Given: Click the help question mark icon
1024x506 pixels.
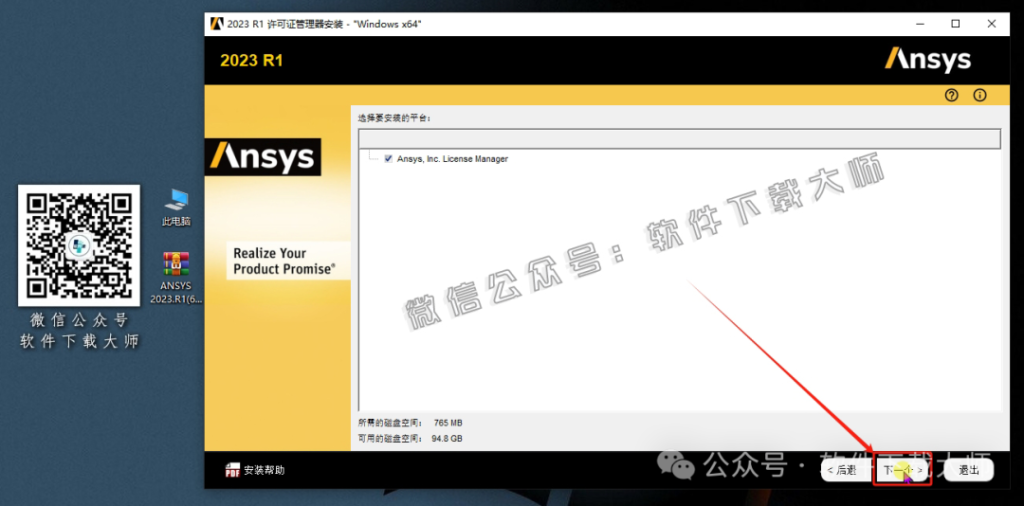Looking at the screenshot, I should tap(951, 95).
